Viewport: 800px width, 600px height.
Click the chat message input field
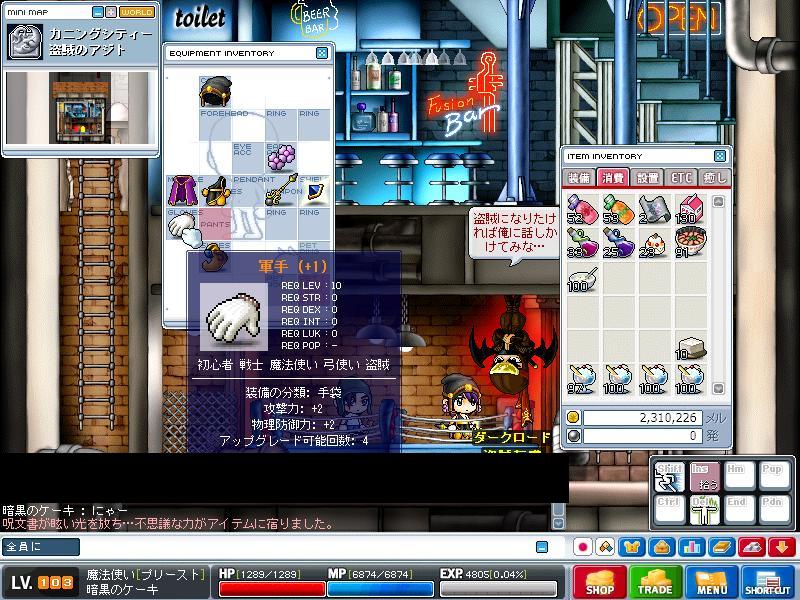(307, 547)
